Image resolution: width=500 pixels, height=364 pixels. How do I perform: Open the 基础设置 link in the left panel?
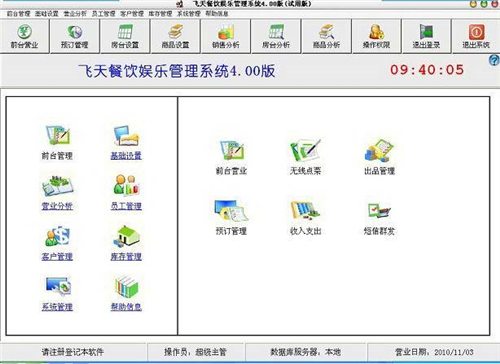pos(126,156)
